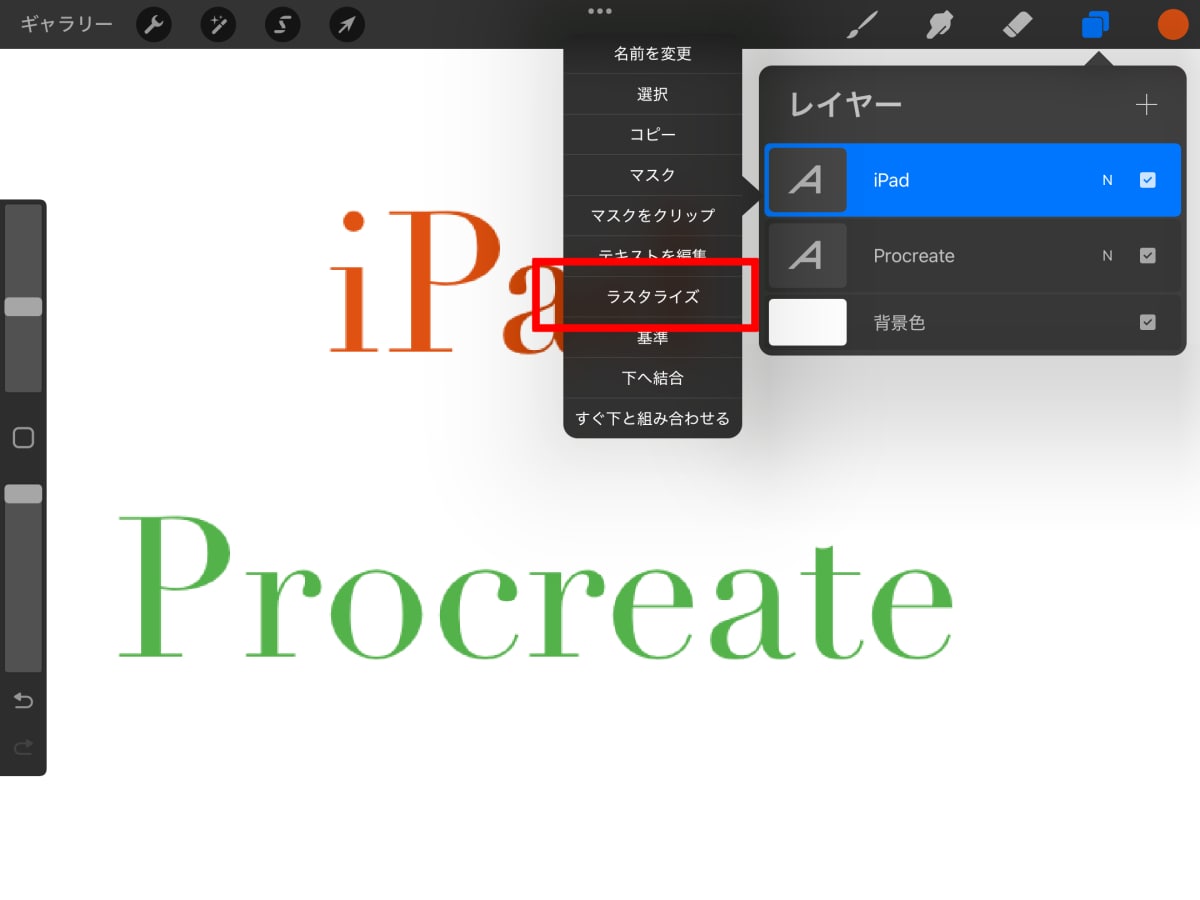Open the Adjustments magic wand menu
This screenshot has height=900, width=1200.
coord(218,25)
